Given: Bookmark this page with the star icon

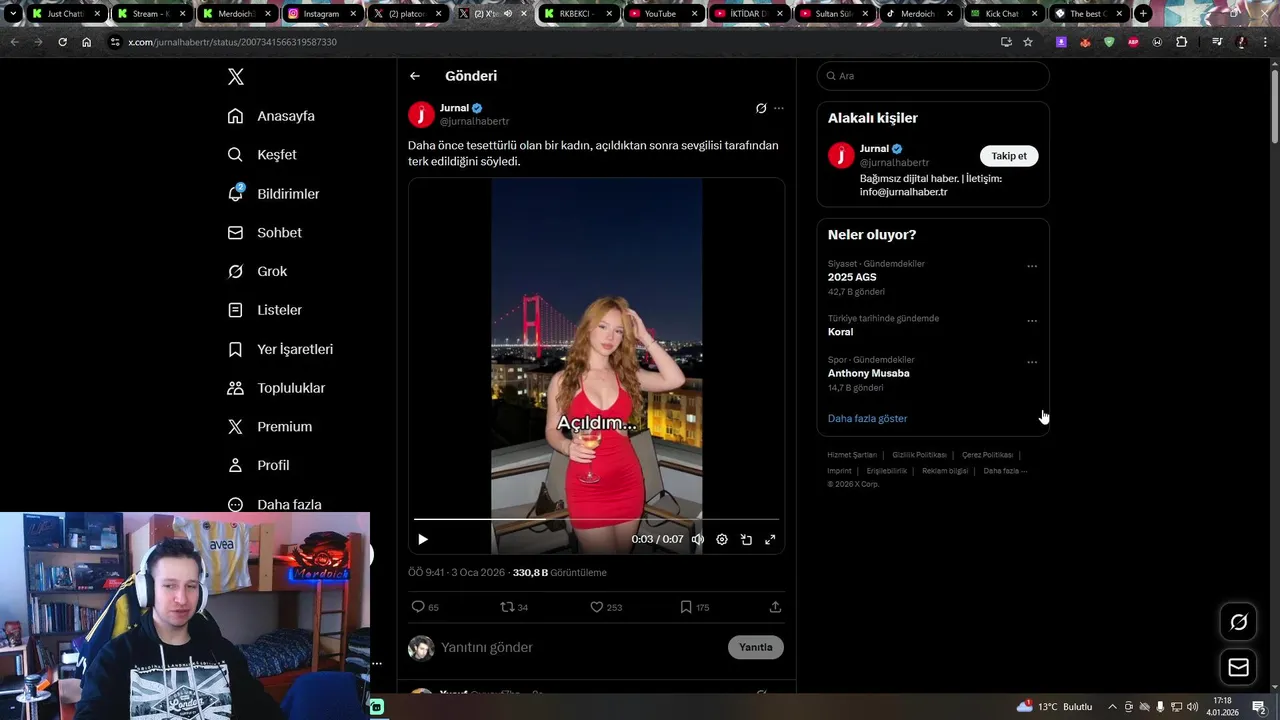Looking at the screenshot, I should [x=1028, y=42].
